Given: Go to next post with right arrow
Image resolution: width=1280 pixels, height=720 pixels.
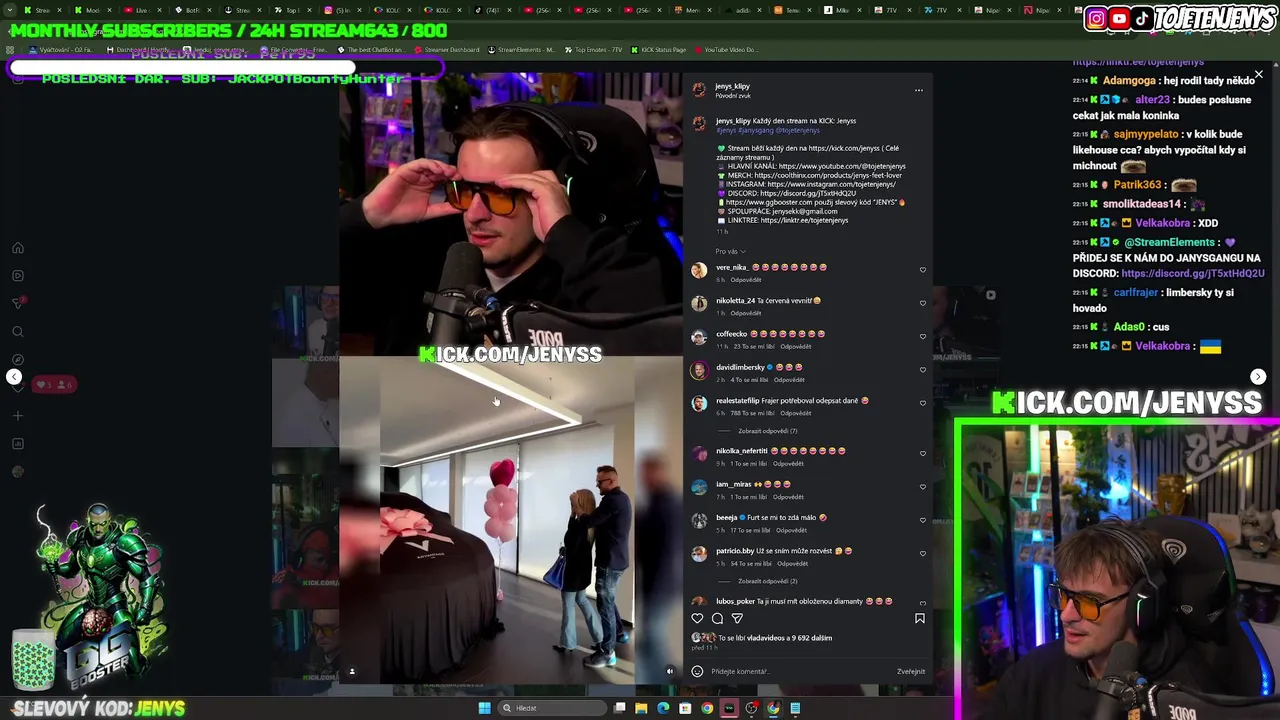Looking at the screenshot, I should tap(1258, 377).
